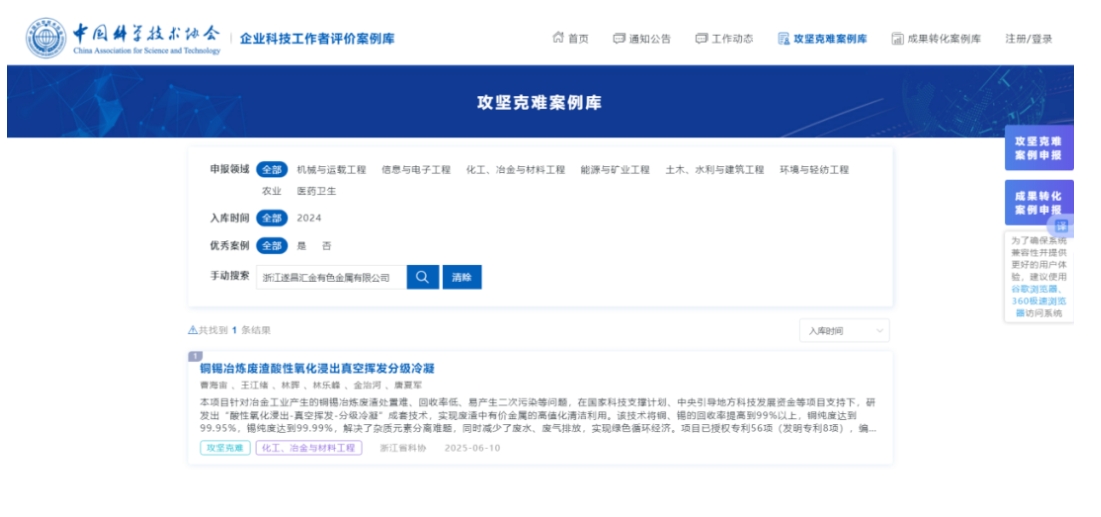The width and height of the screenshot is (1101, 517).
Task: Select 全部 in 申报领域 filter
Action: [x=272, y=170]
